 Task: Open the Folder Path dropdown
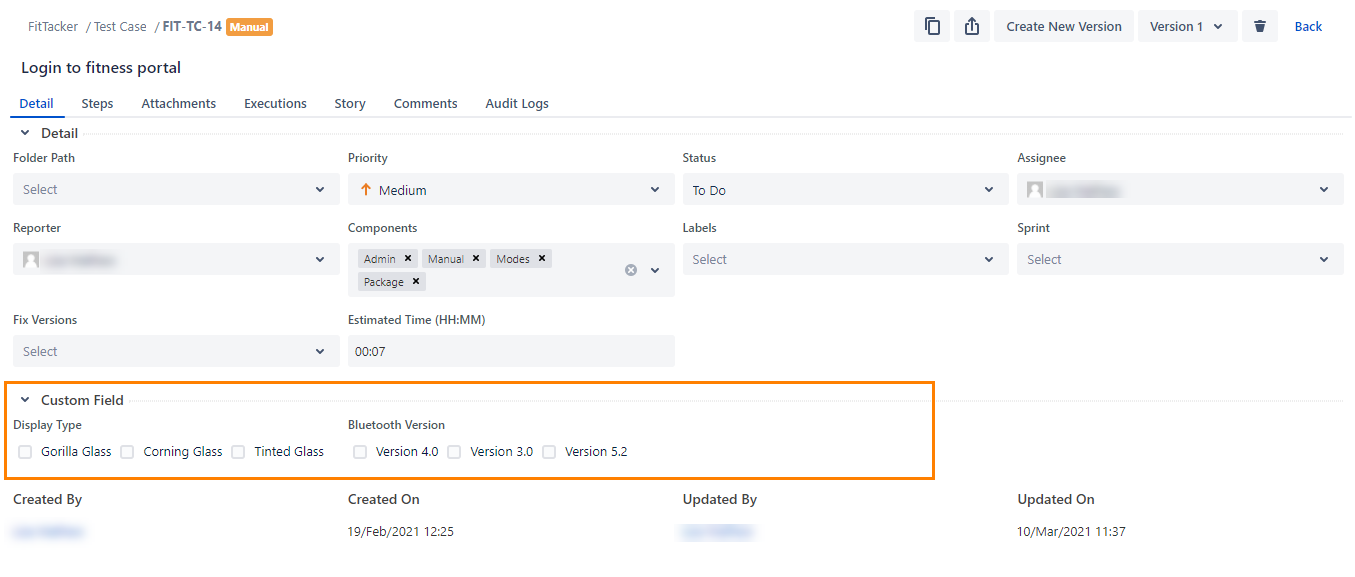[x=176, y=189]
